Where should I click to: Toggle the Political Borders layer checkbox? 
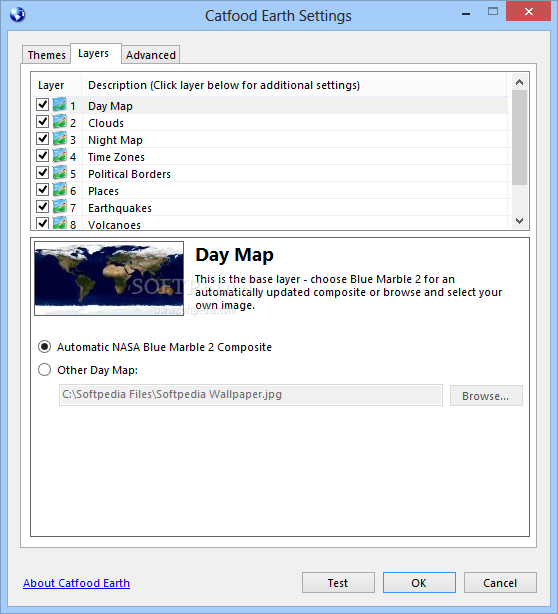(x=42, y=173)
